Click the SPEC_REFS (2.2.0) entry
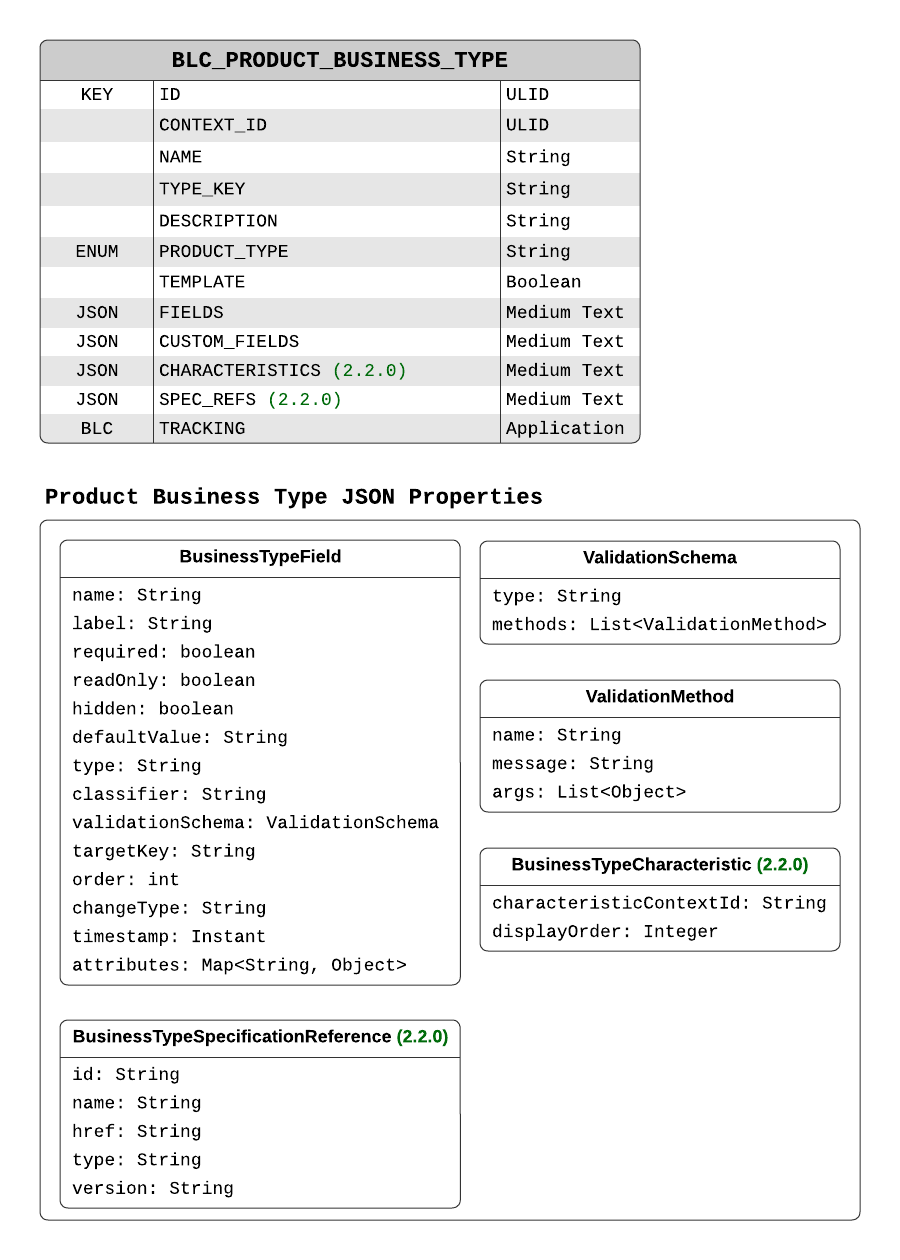Viewport: 900px width, 1260px height. coord(300,399)
